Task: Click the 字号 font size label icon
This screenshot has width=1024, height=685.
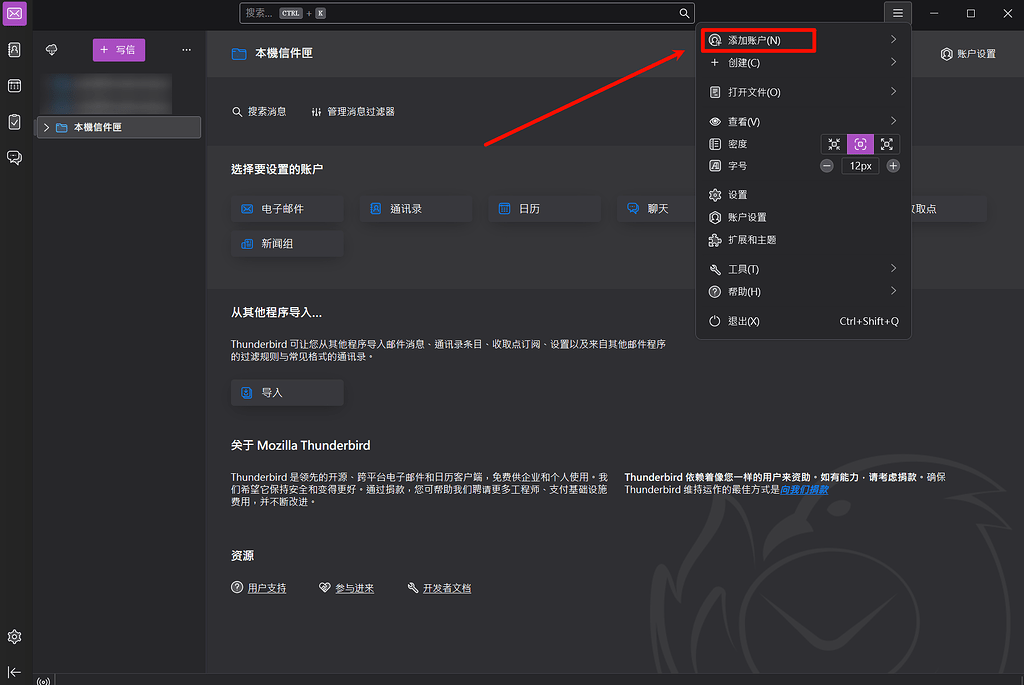Action: tap(715, 166)
